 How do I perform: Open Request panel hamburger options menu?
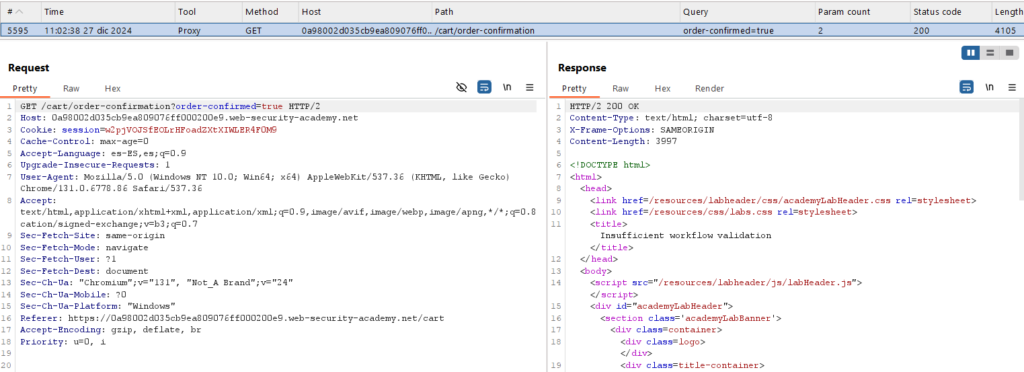(530, 87)
